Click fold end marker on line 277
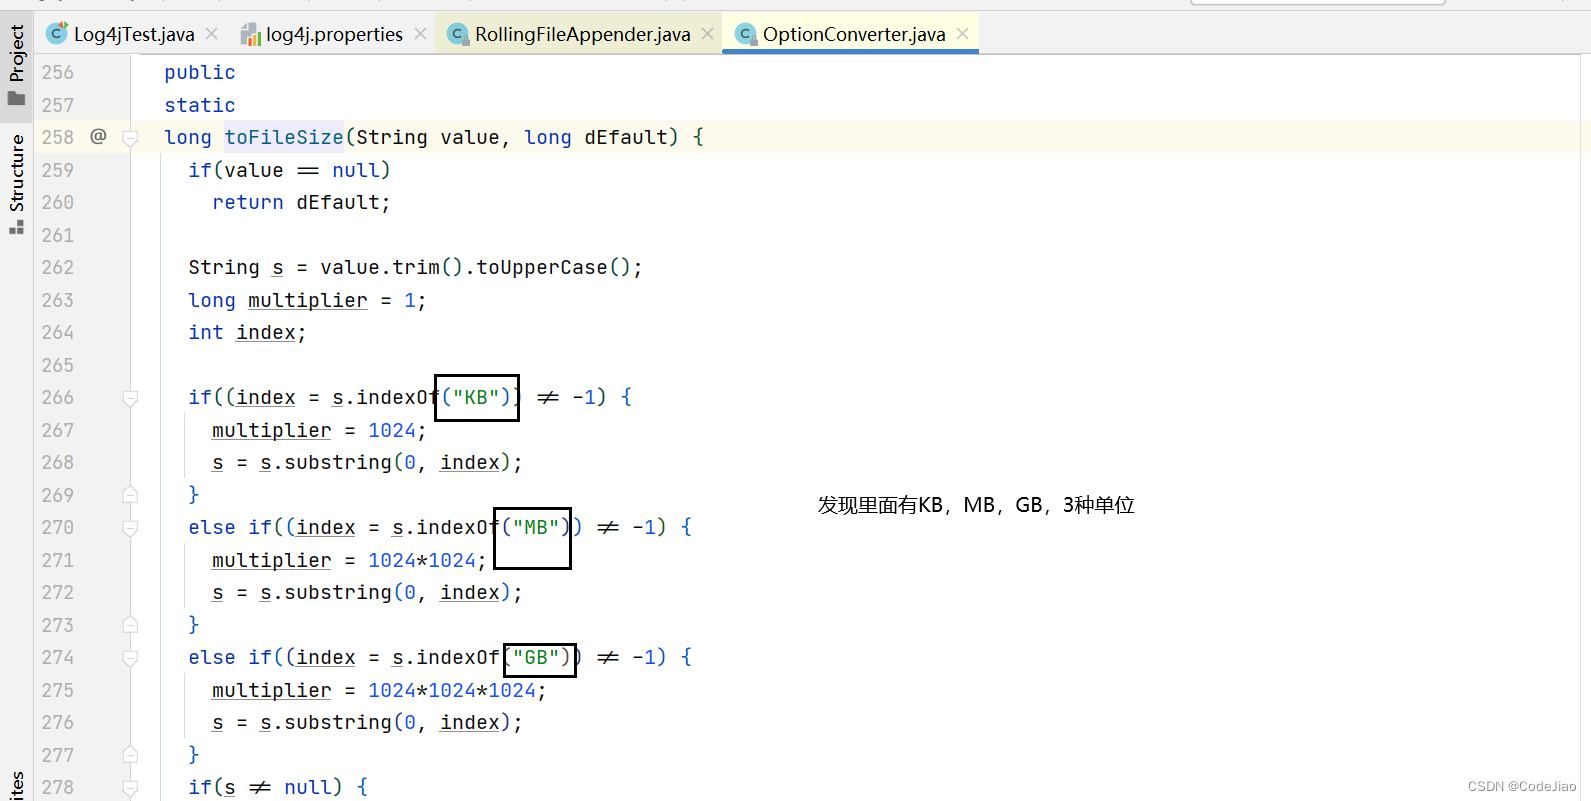The height and width of the screenshot is (801, 1591). [130, 754]
